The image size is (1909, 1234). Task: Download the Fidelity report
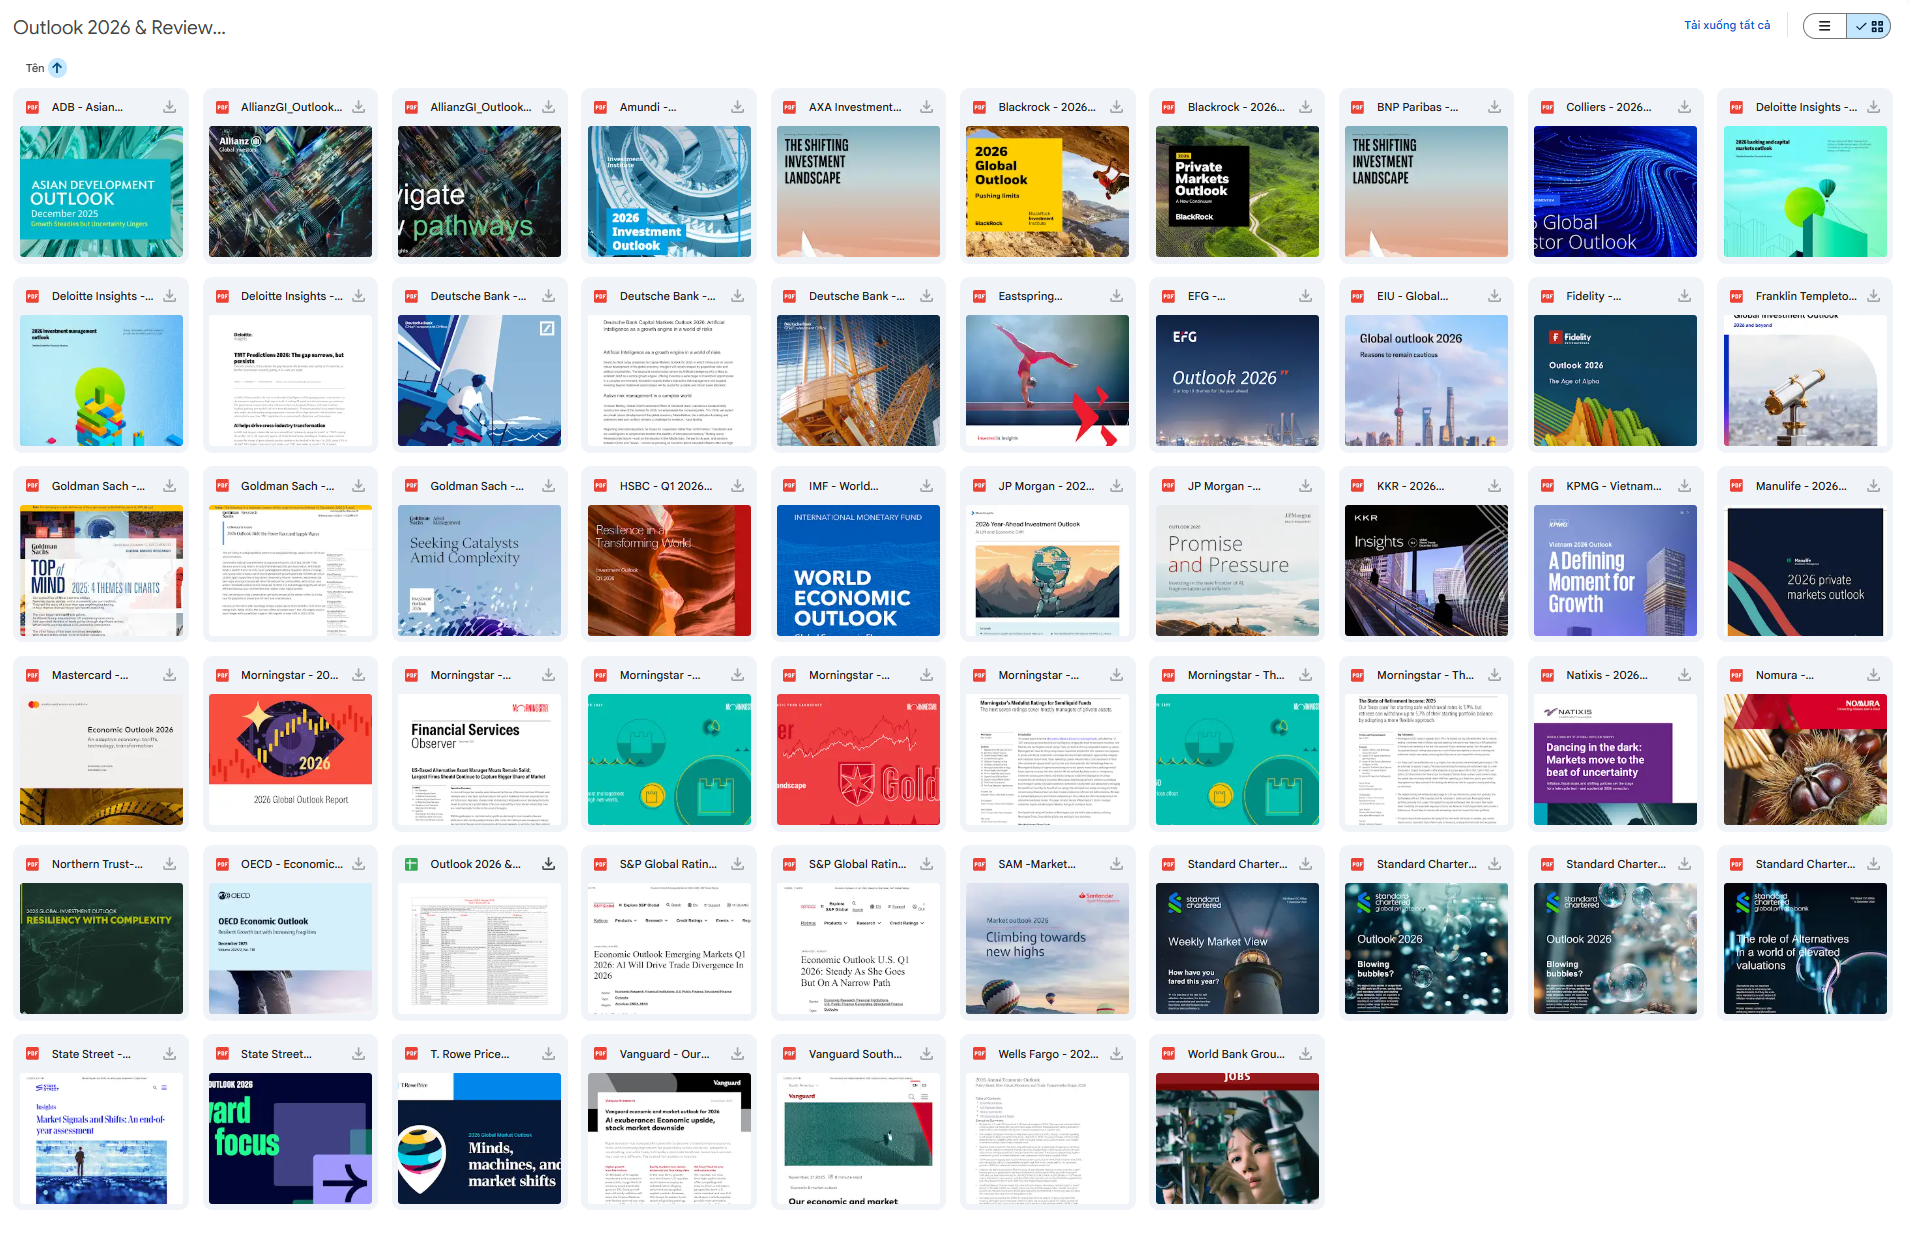[x=1684, y=296]
